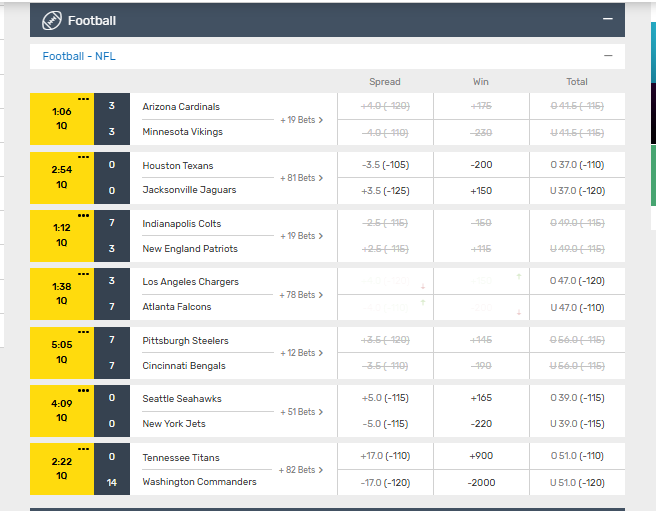The image size is (656, 511).
Task: Open the three-dot menu for Titans vs Commanders
Action: (x=84, y=449)
